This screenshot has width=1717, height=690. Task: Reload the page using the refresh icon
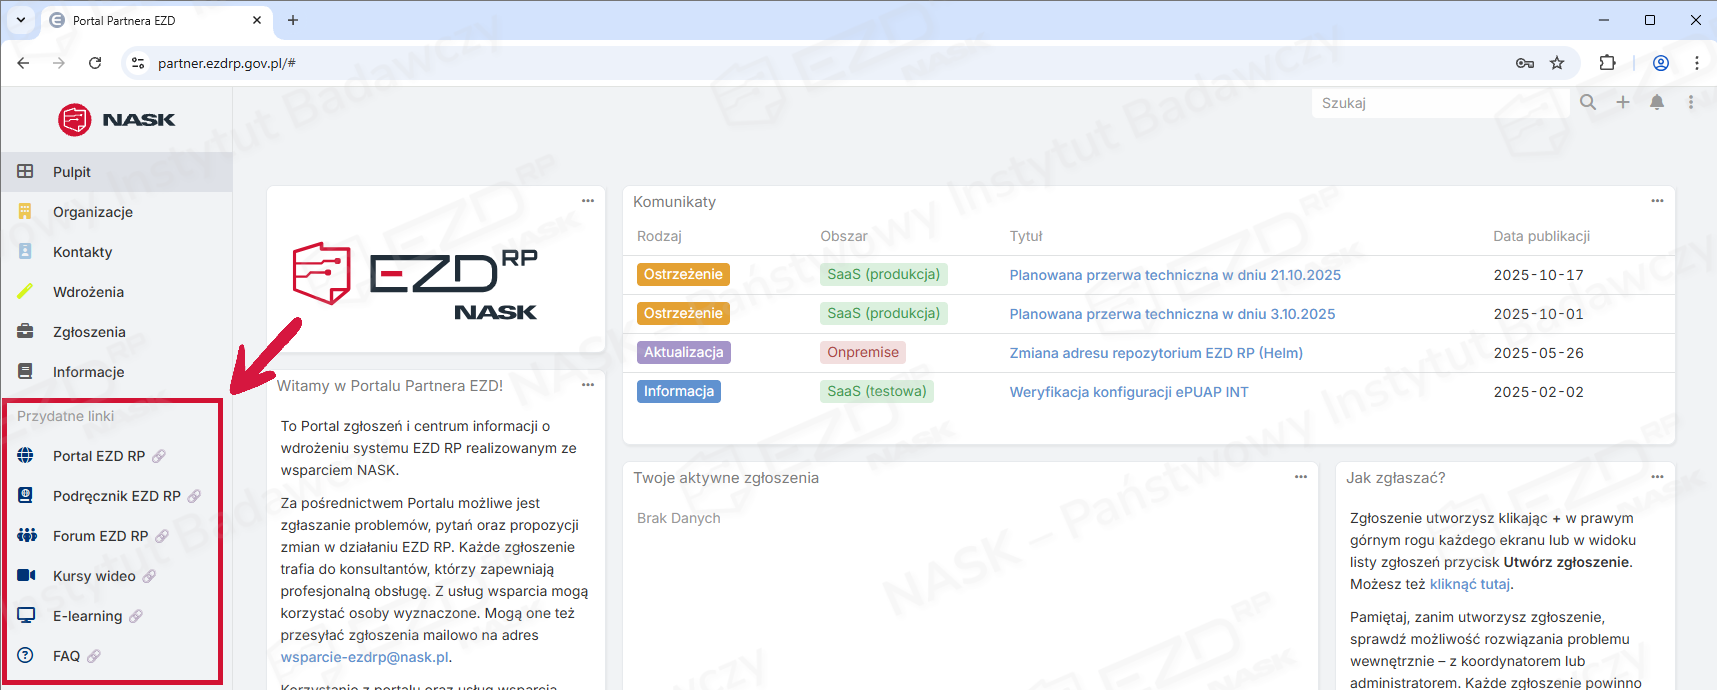click(95, 63)
